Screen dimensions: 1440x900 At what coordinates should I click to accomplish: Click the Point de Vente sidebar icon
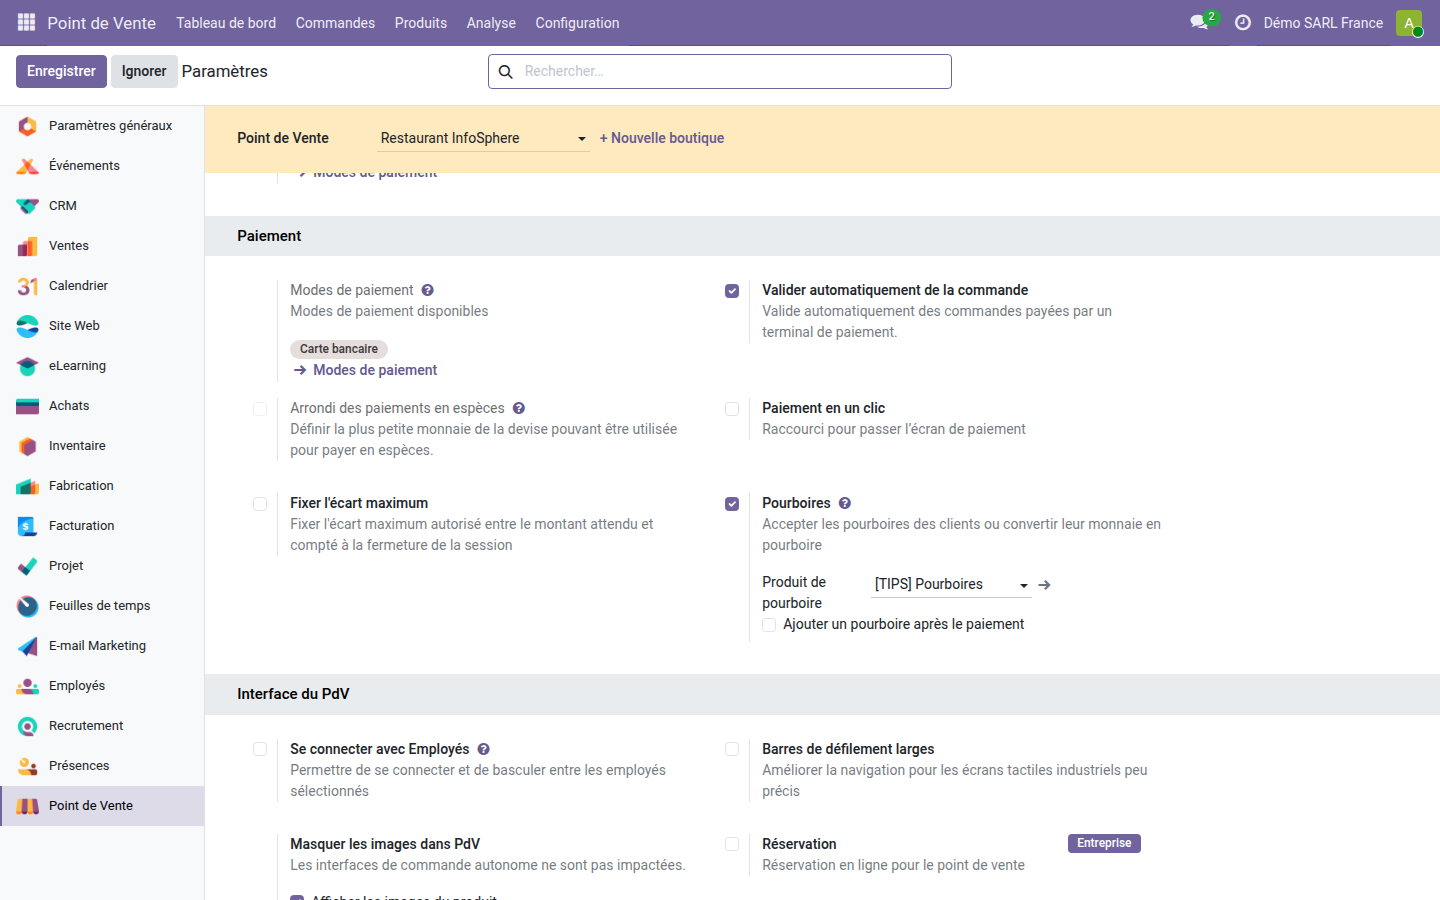click(x=28, y=806)
